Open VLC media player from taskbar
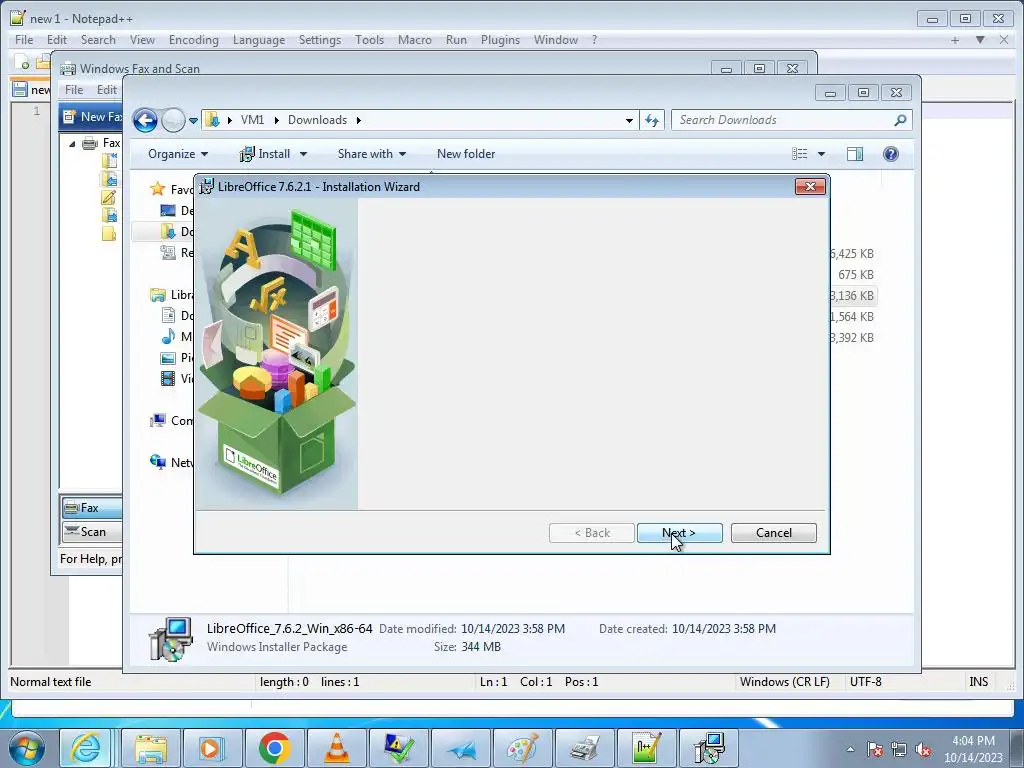The height and width of the screenshot is (768, 1024). click(x=336, y=748)
